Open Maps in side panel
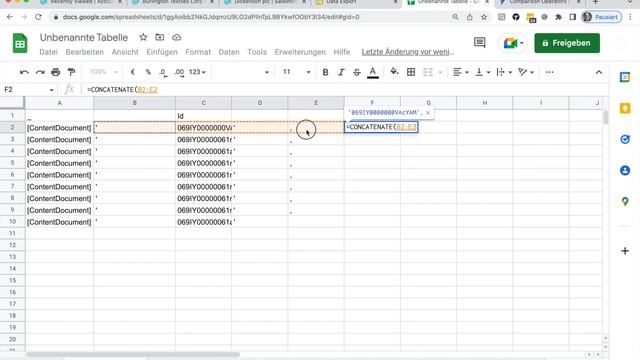640x360 pixels. point(625,201)
